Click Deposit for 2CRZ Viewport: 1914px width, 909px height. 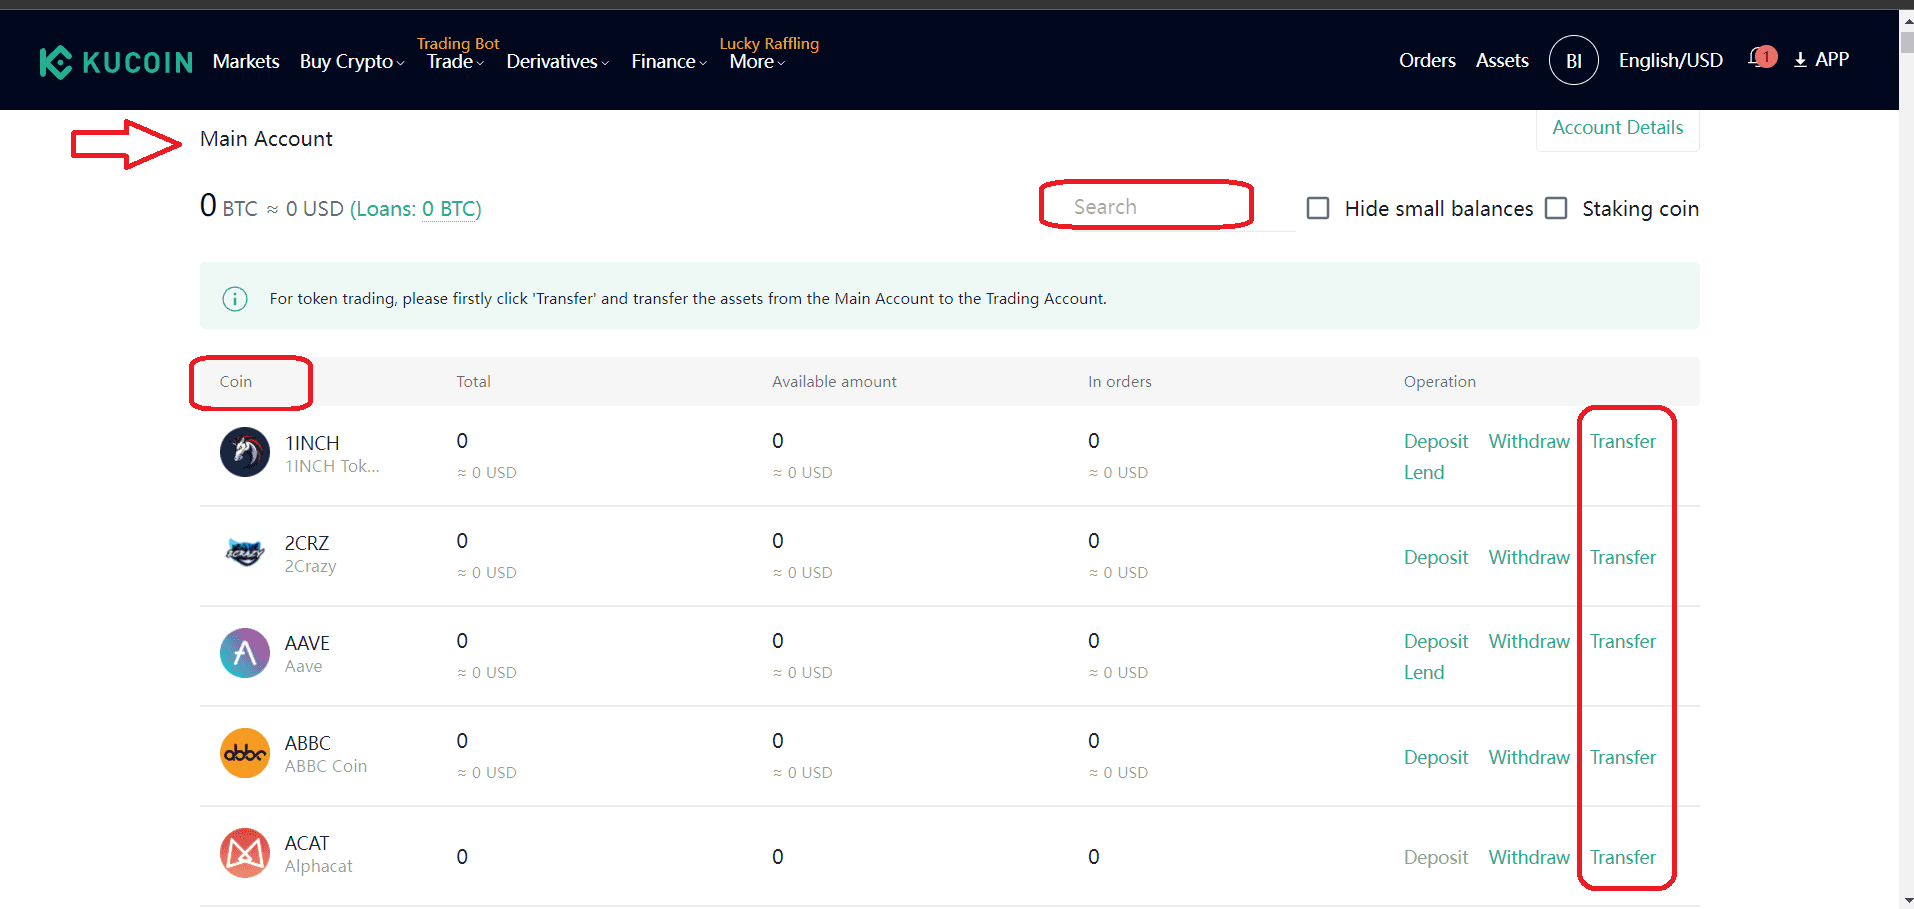click(1436, 557)
